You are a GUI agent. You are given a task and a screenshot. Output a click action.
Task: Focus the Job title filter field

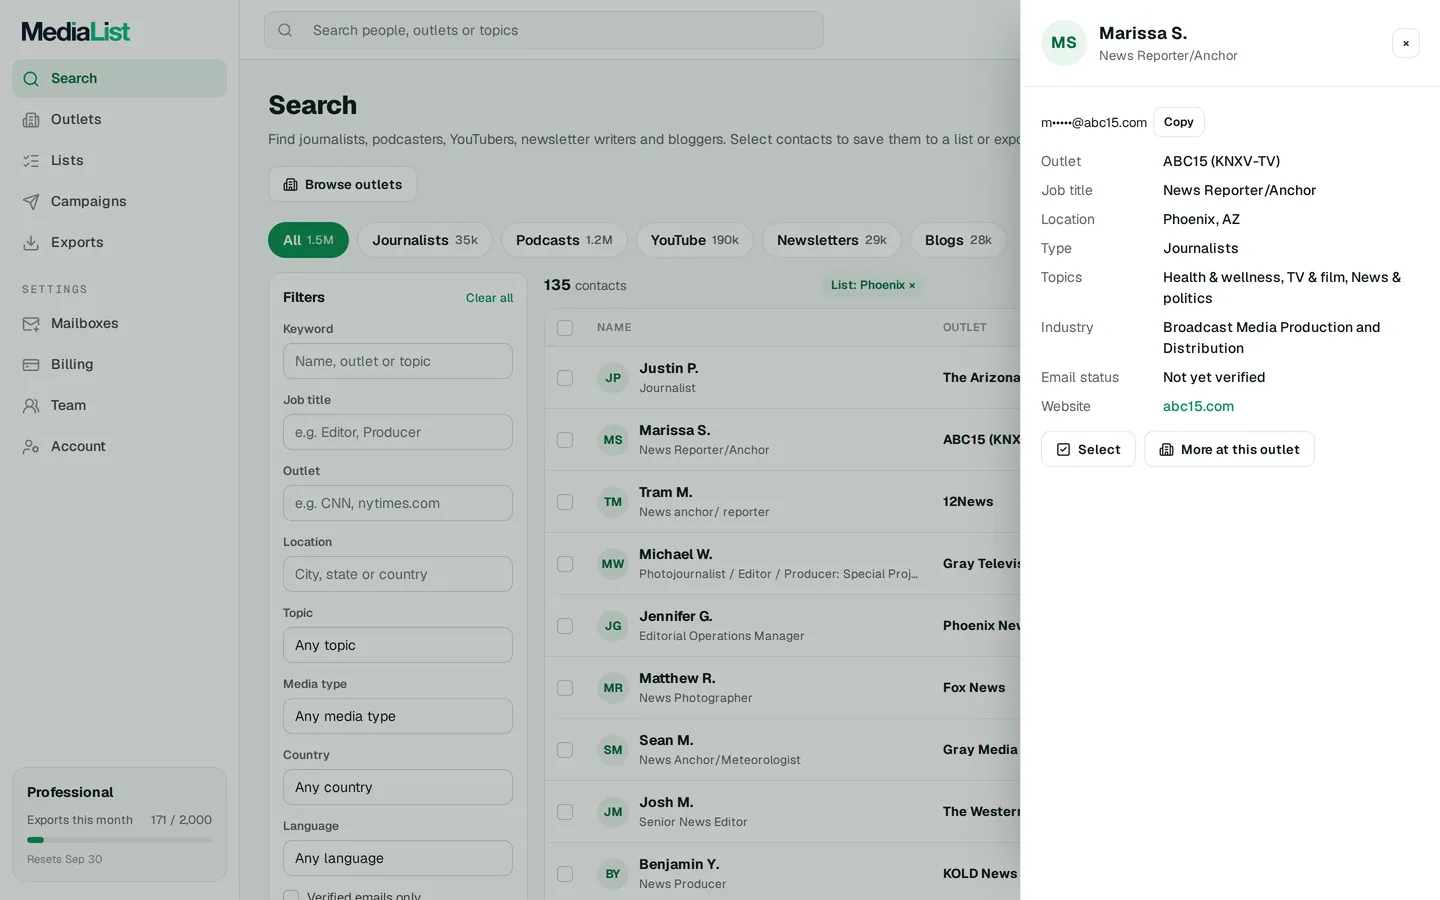[398, 432]
